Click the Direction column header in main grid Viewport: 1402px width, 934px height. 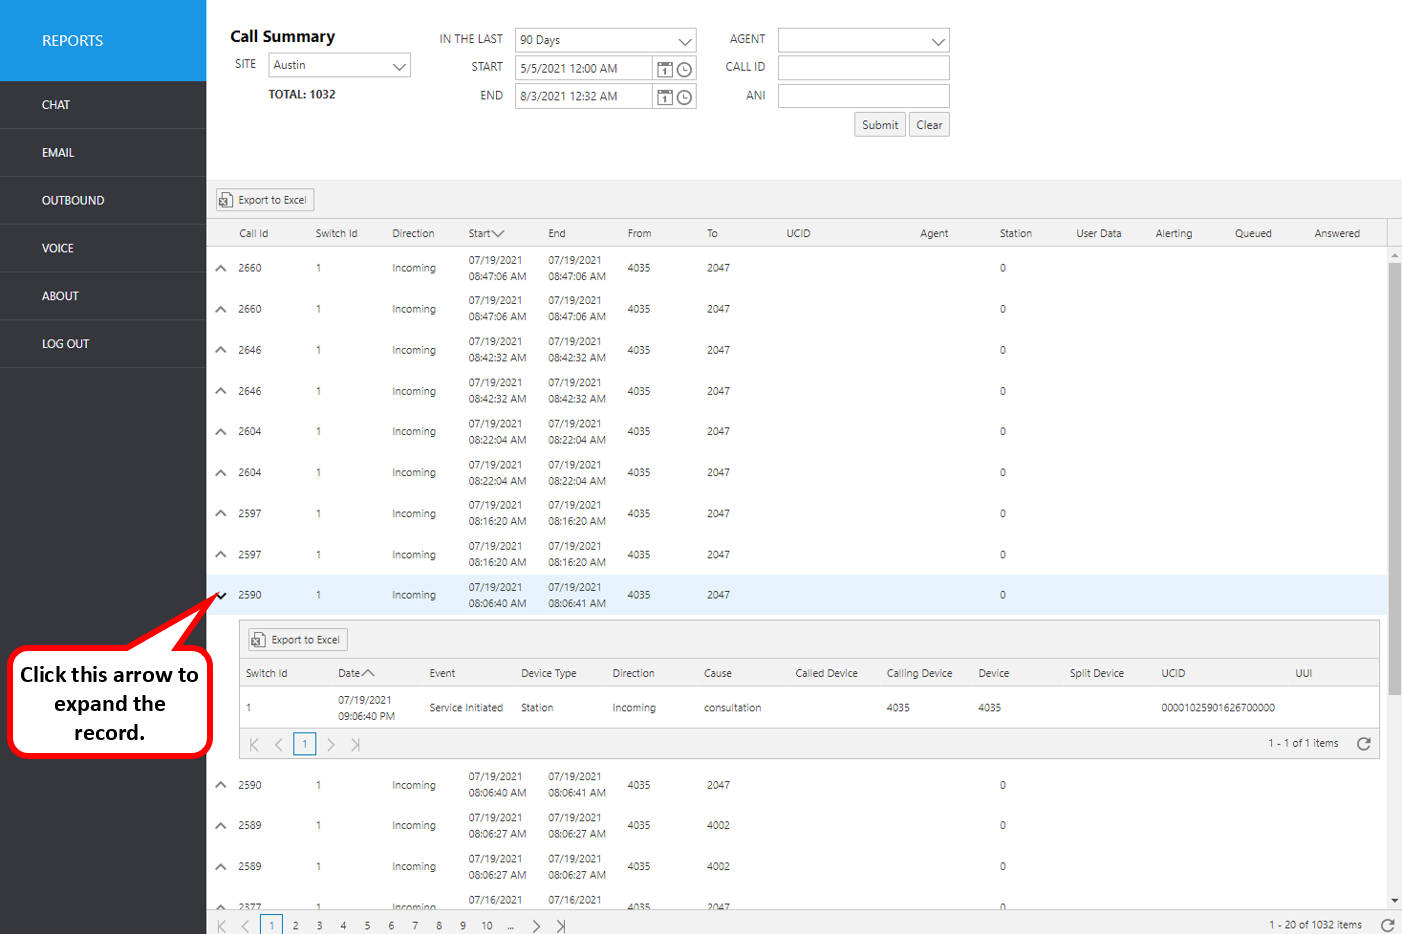(413, 234)
